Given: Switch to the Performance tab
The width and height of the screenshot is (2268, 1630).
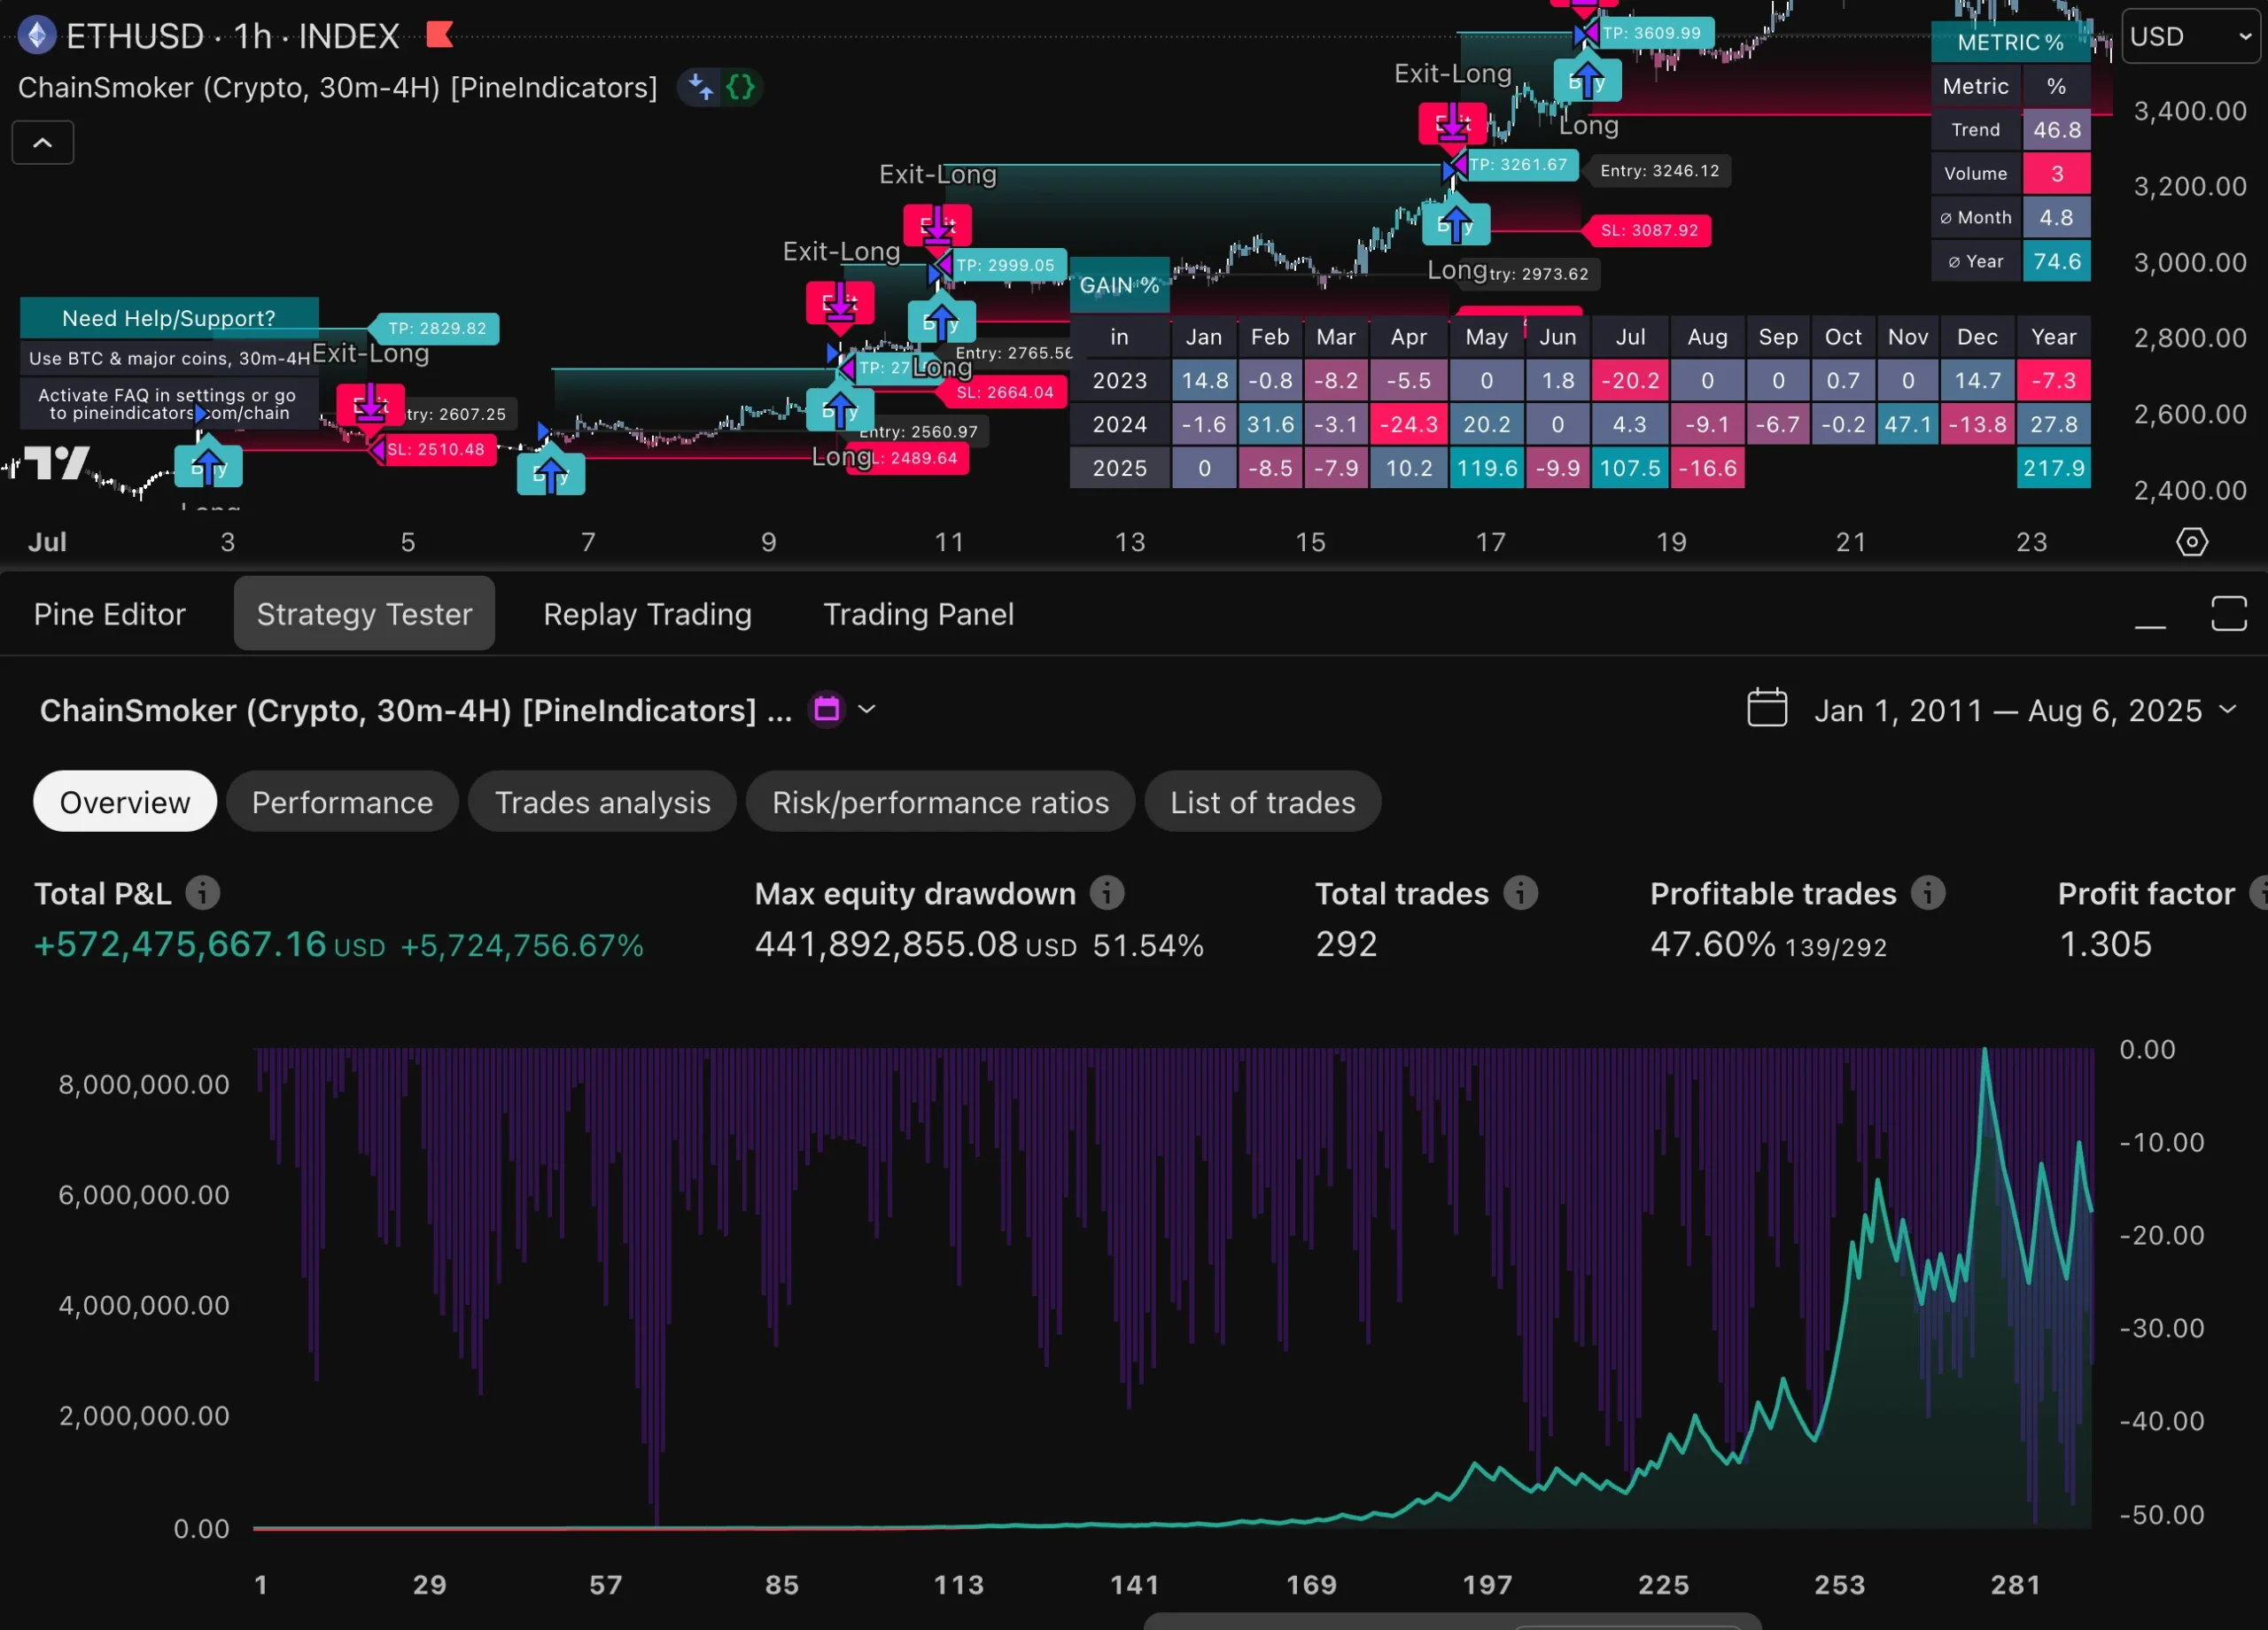Looking at the screenshot, I should pos(342,801).
